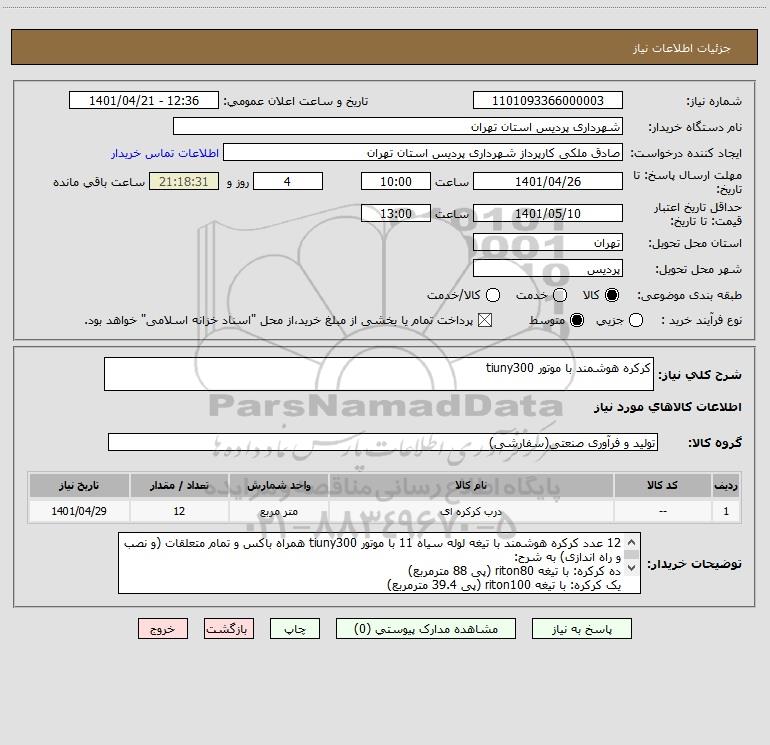
Task: Click row number 1 cell
Action: (x=726, y=511)
